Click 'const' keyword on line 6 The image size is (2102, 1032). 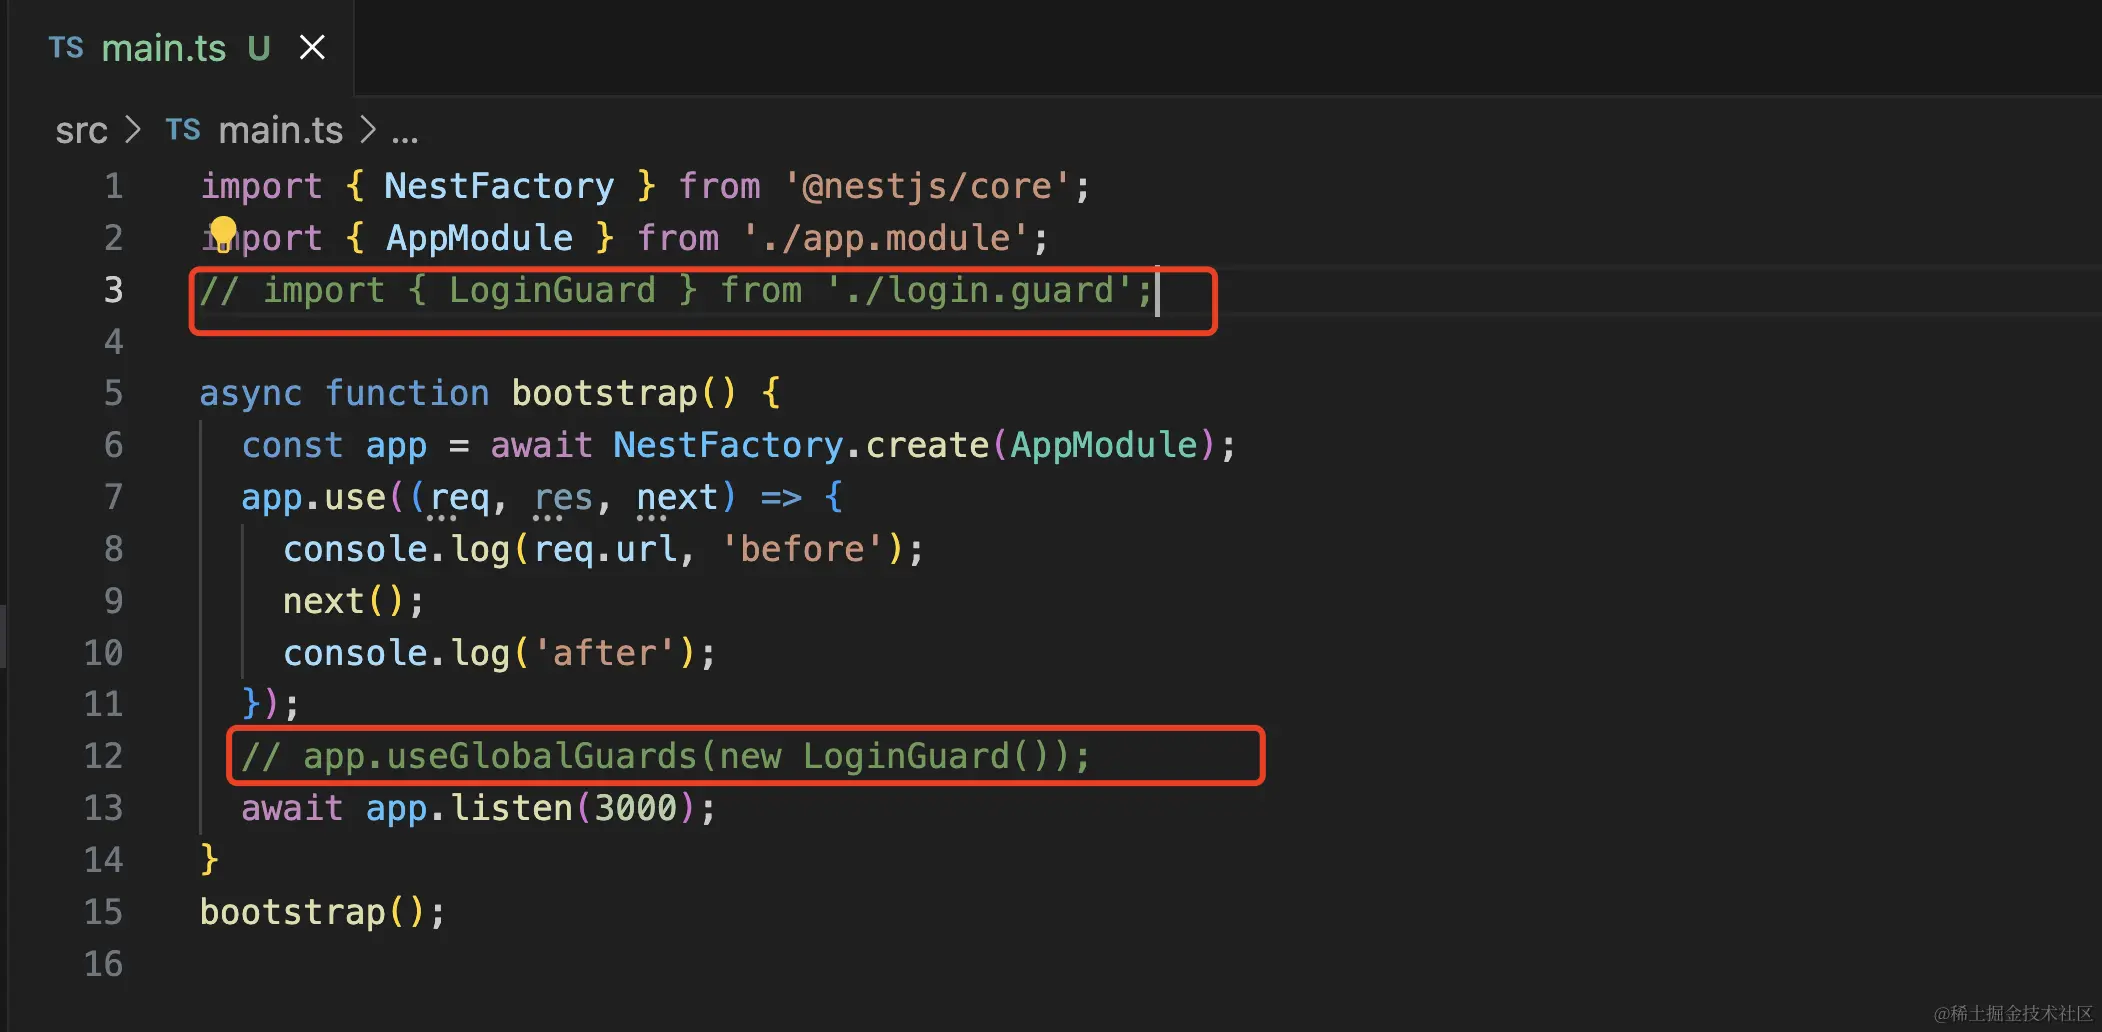292,446
